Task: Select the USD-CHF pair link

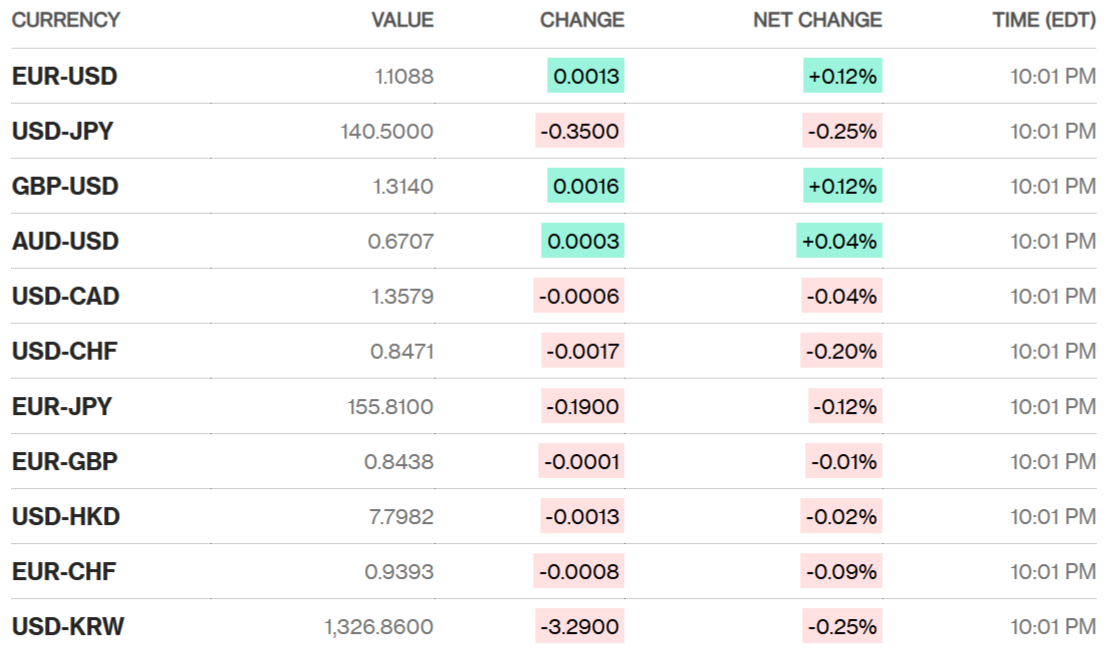Action: [65, 351]
